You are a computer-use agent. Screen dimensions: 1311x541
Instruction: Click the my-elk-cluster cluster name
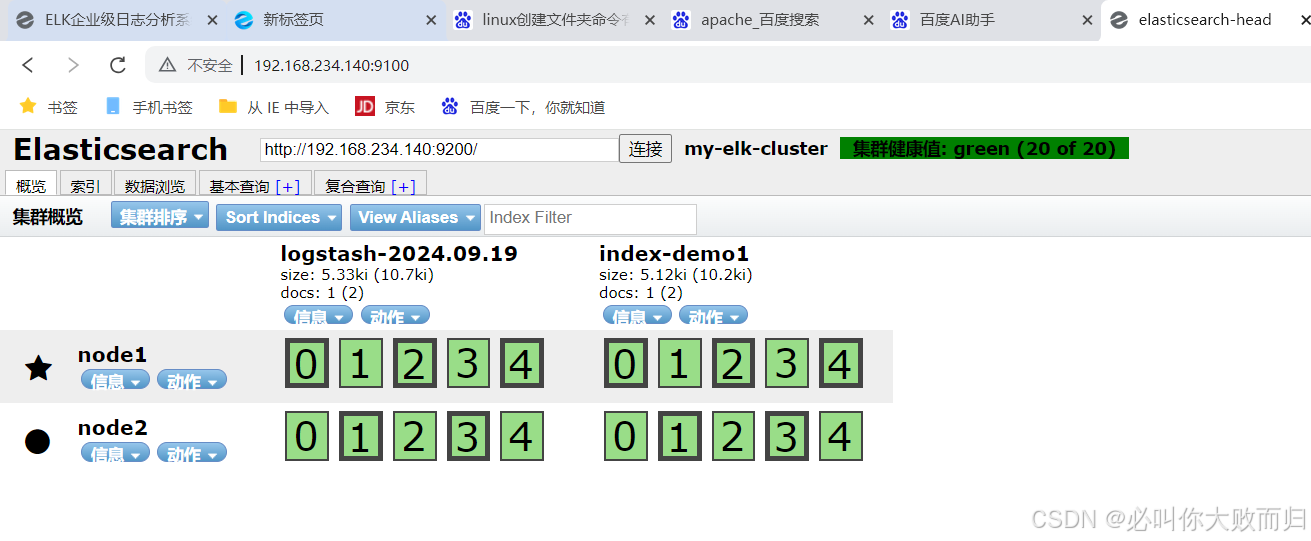(x=756, y=149)
